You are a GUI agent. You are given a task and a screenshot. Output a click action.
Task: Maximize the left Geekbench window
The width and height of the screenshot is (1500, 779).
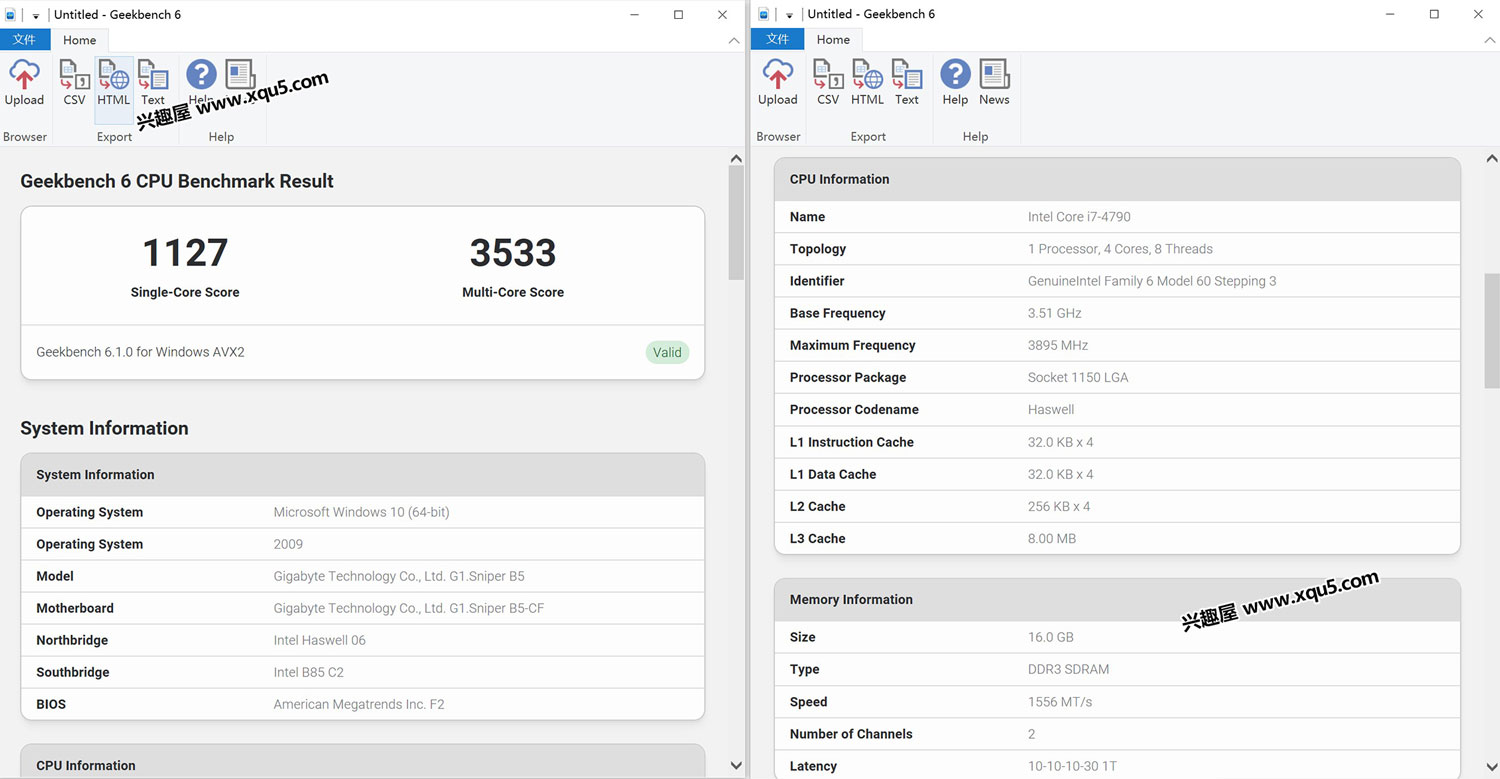[x=678, y=15]
